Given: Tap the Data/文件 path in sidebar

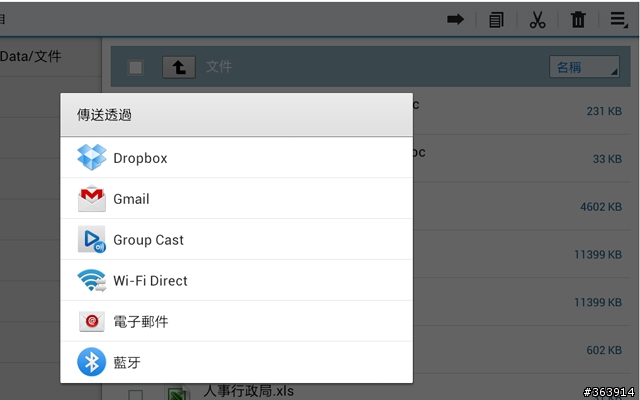Looking at the screenshot, I should pyautogui.click(x=31, y=56).
